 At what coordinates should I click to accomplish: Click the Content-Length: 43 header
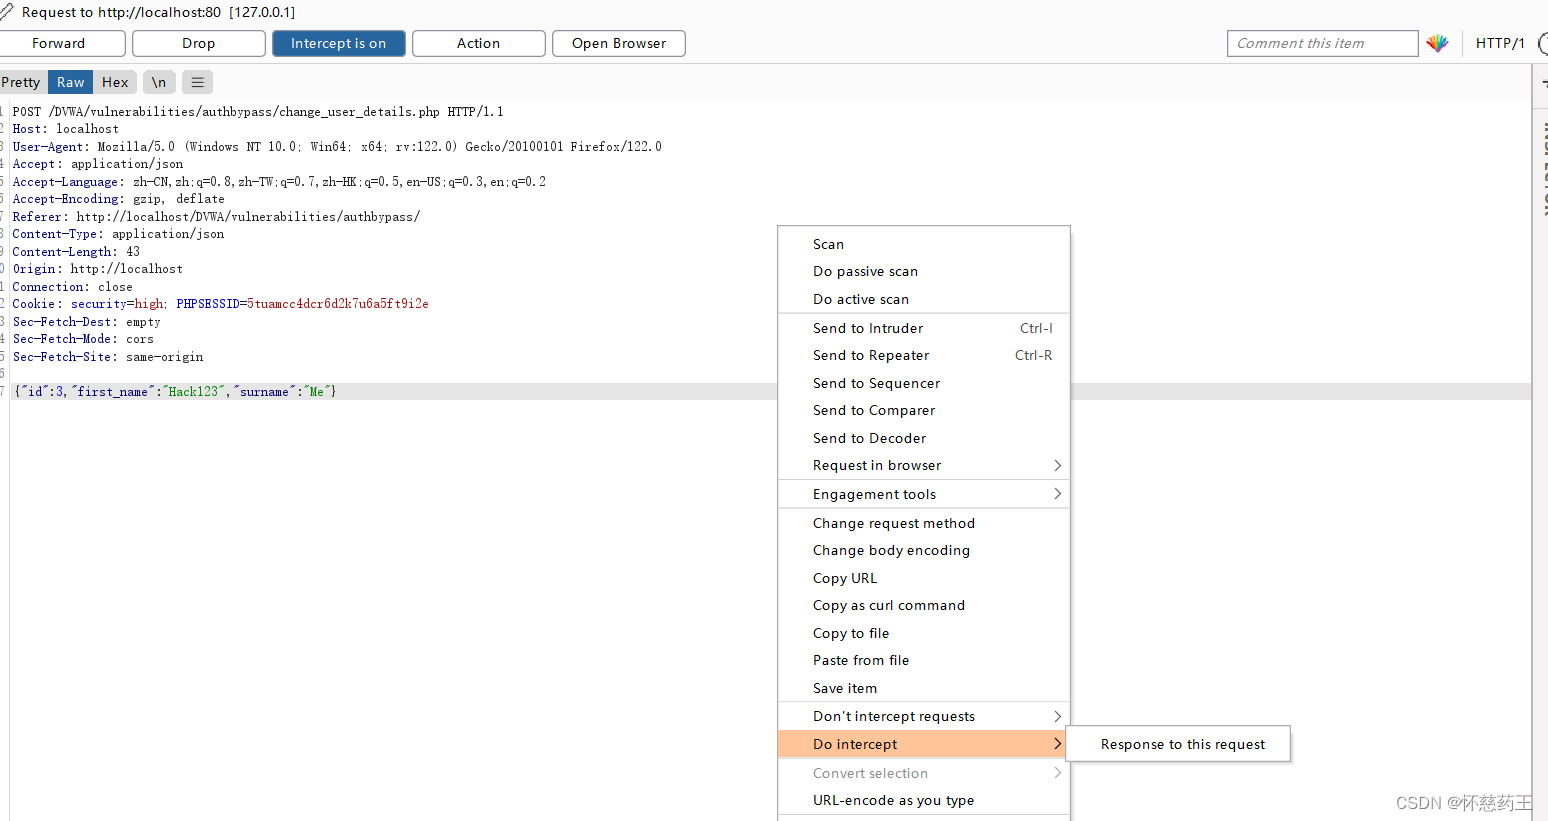coord(76,252)
